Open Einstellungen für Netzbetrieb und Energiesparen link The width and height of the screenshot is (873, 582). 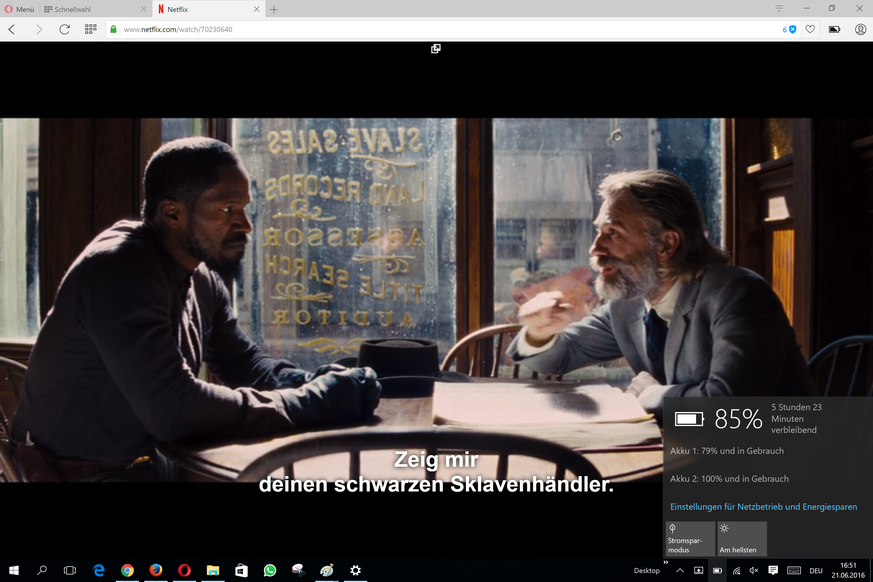click(763, 507)
